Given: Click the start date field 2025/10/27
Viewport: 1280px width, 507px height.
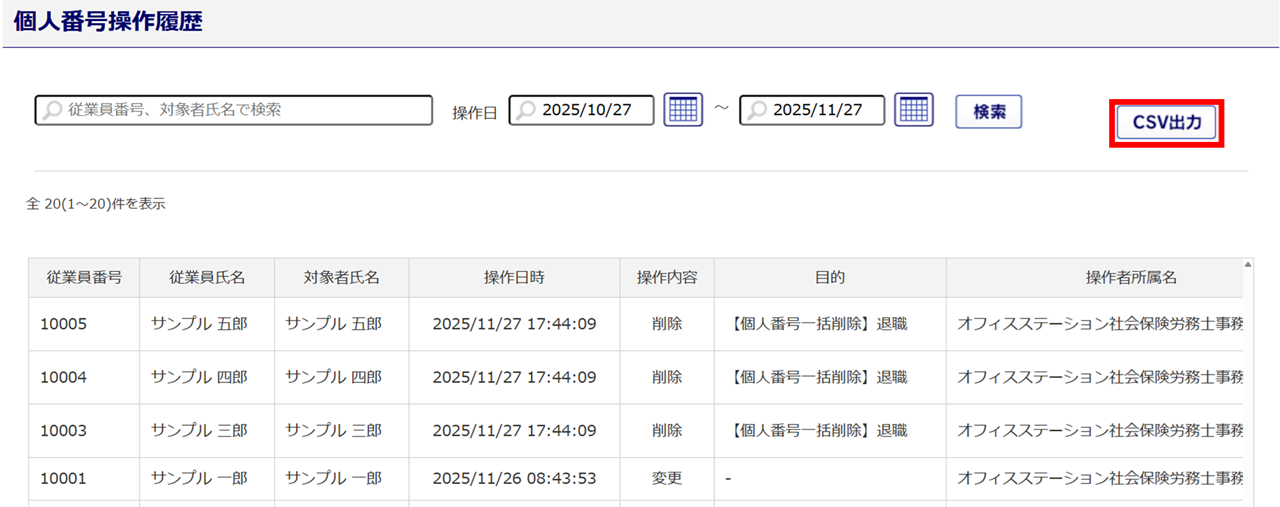Looking at the screenshot, I should (x=590, y=110).
